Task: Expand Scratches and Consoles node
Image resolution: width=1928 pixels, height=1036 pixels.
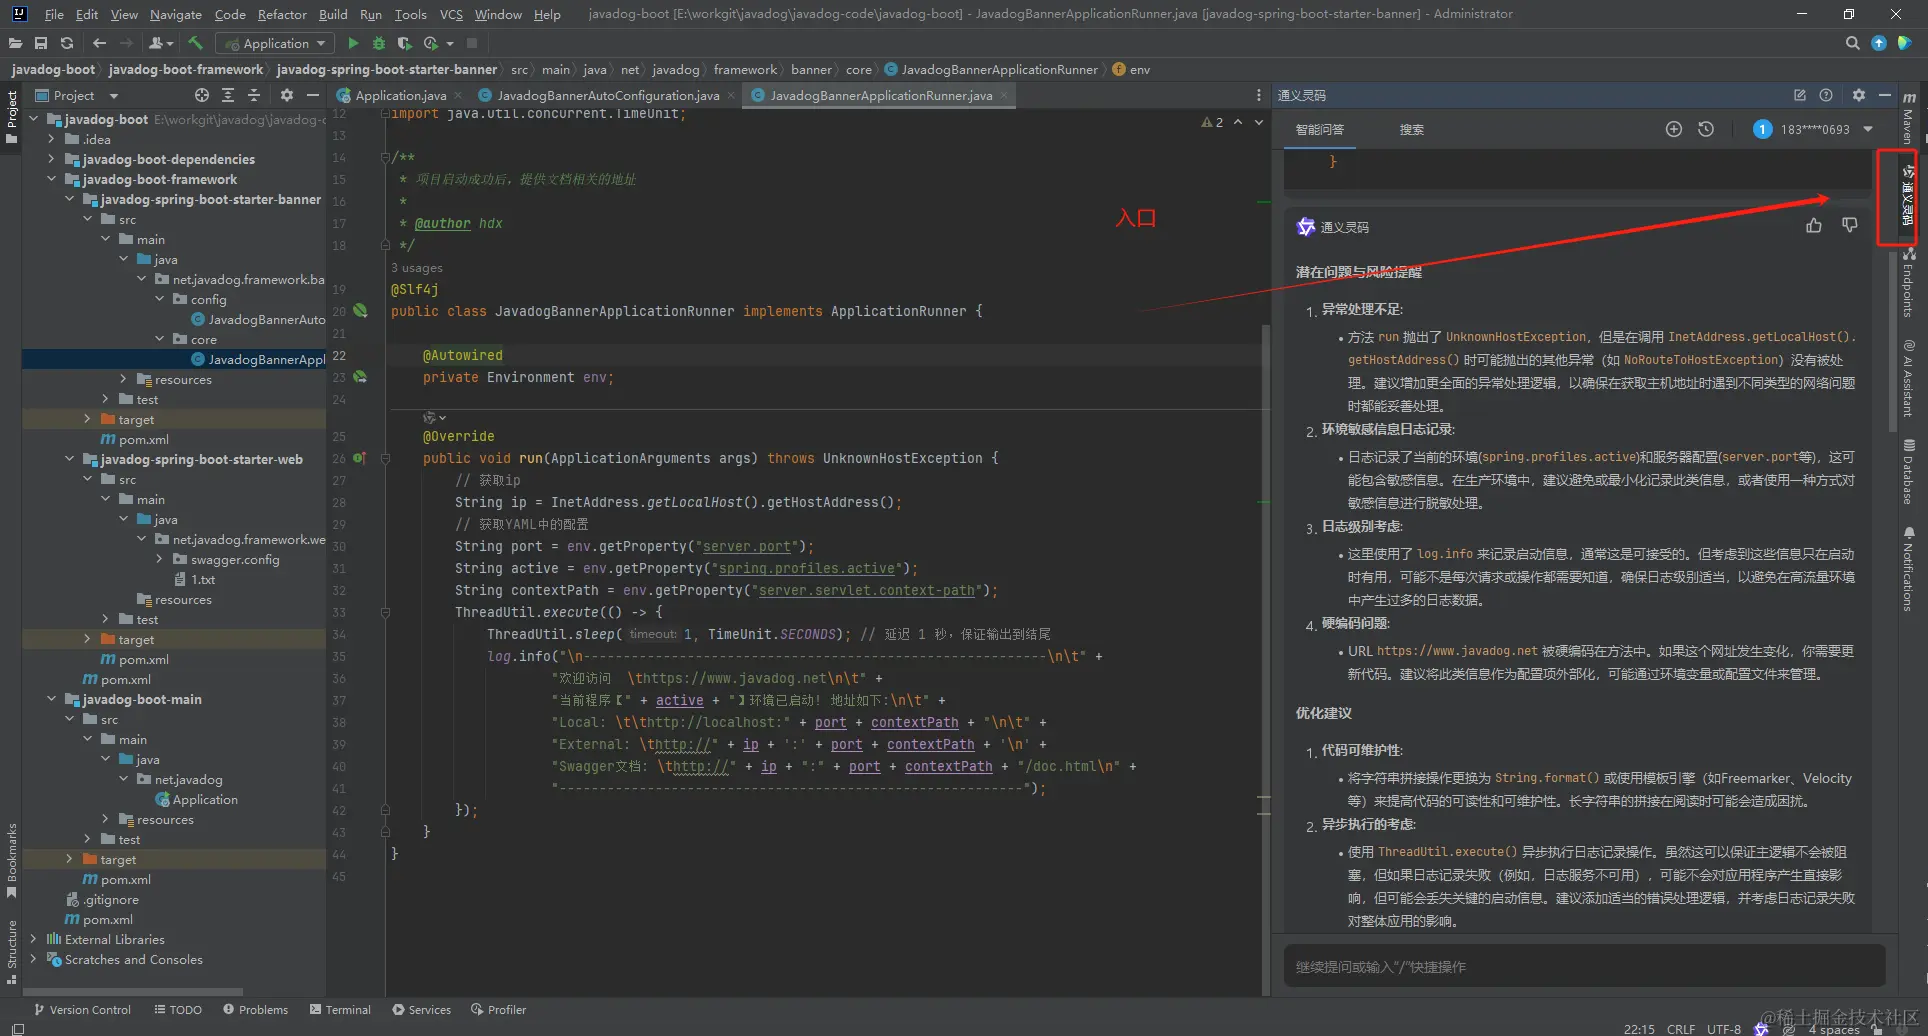Action: (33, 959)
